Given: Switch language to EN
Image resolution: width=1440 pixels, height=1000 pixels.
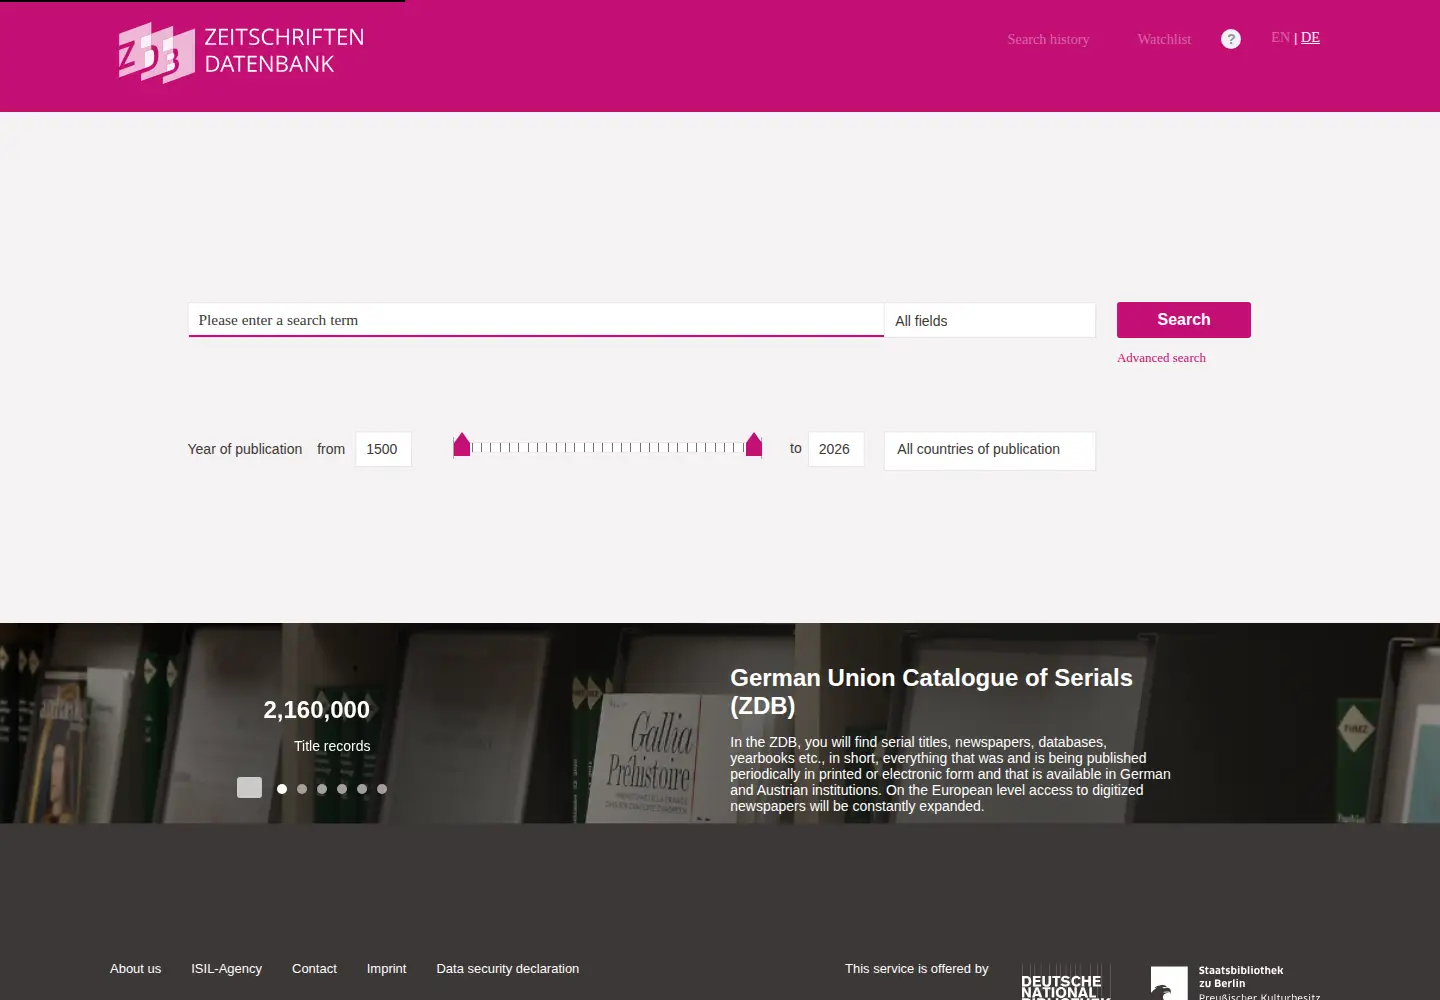Looking at the screenshot, I should tap(1280, 37).
